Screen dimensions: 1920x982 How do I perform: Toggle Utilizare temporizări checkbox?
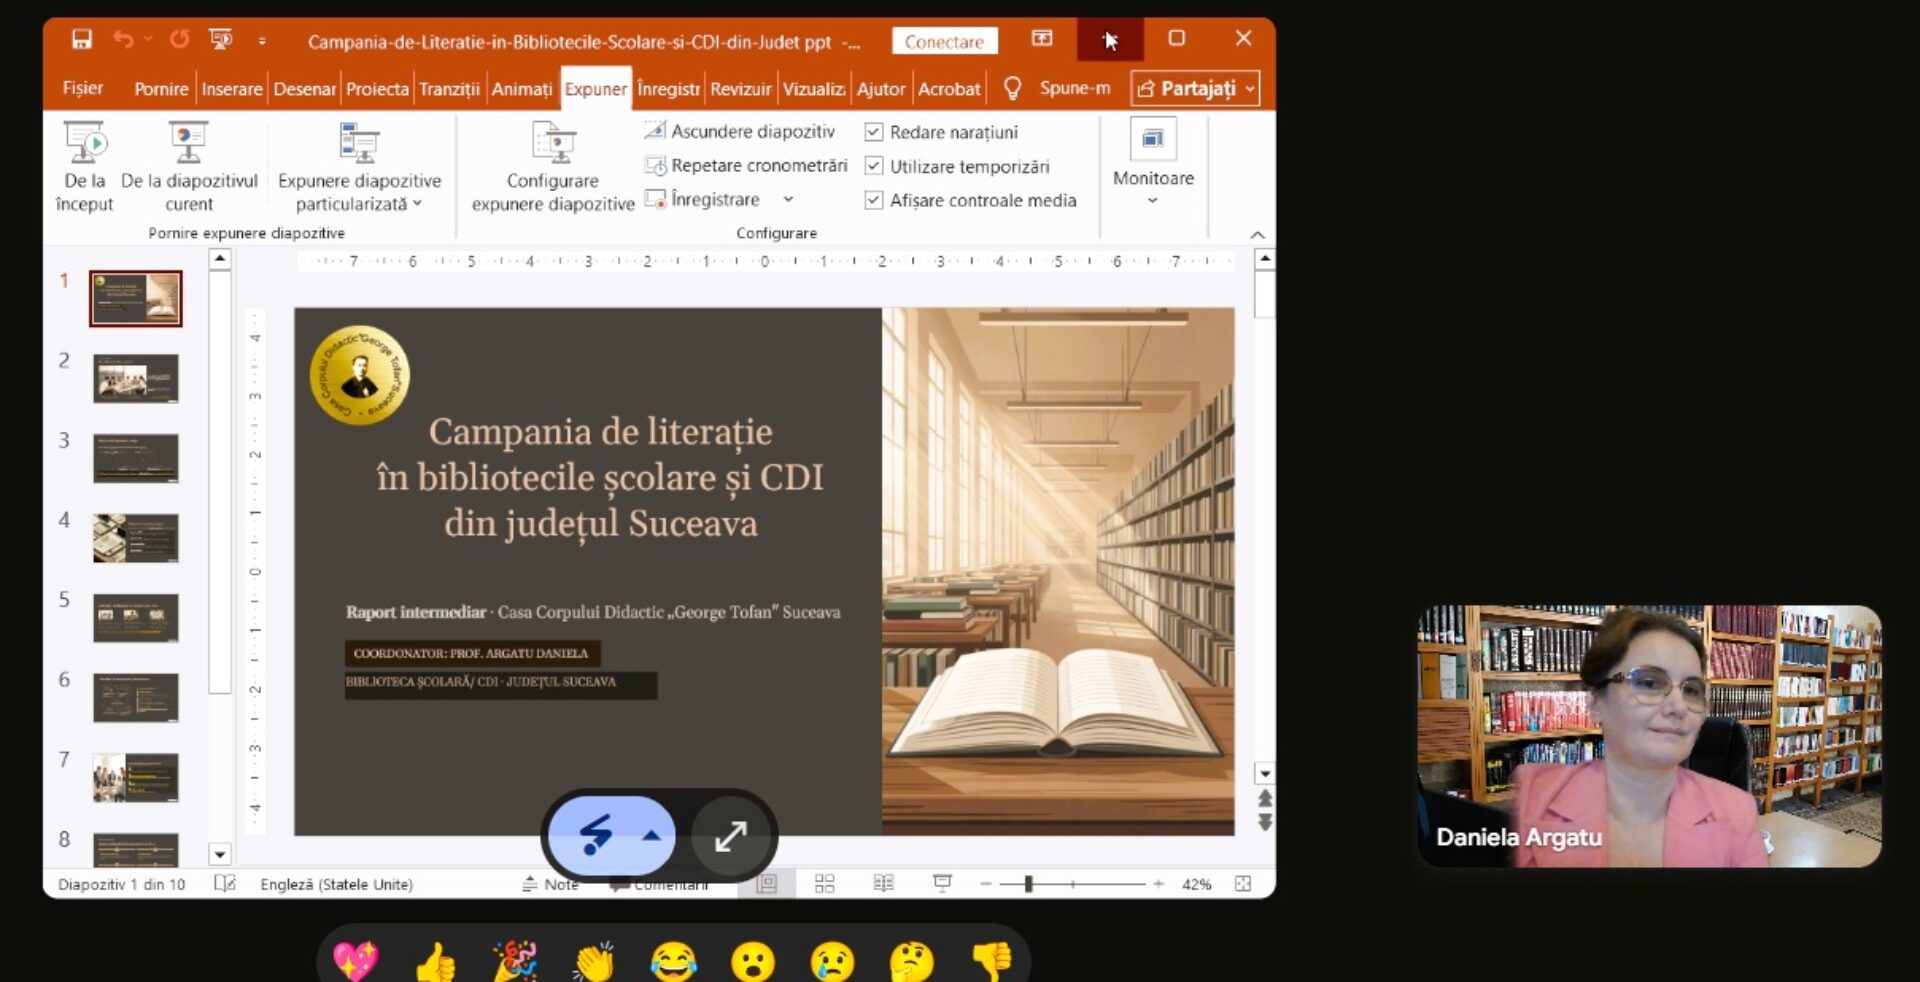click(873, 166)
